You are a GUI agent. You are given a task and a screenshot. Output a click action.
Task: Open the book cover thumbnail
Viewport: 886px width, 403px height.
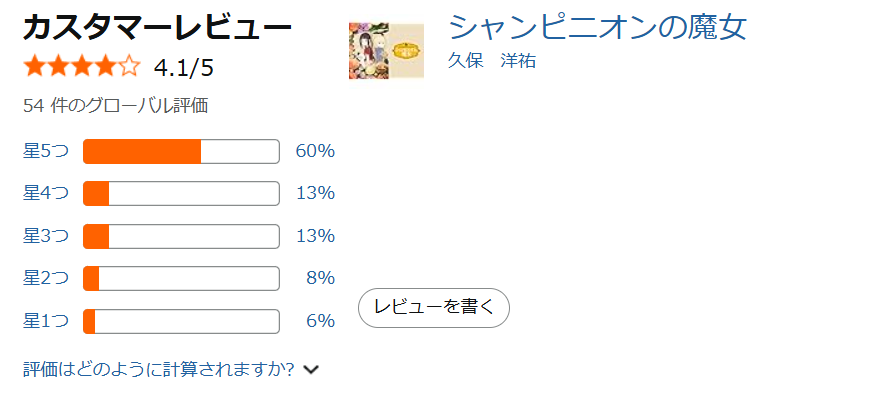tap(386, 50)
